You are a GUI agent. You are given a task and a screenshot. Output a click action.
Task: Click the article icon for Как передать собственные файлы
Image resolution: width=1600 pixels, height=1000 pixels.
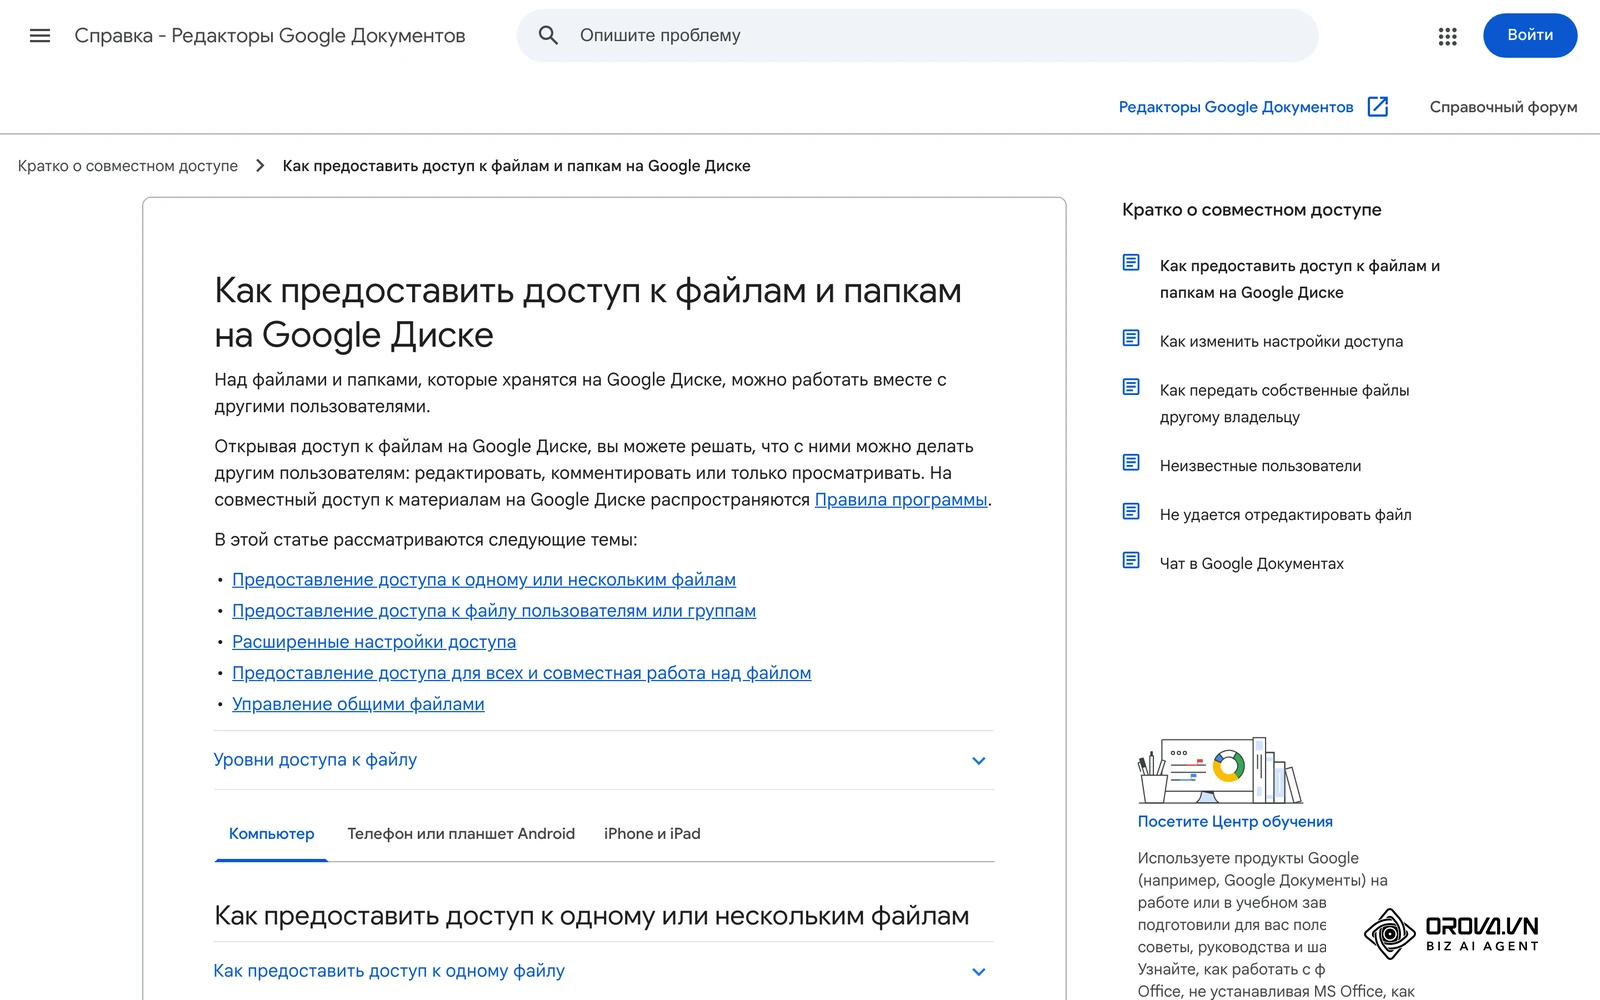(x=1131, y=387)
